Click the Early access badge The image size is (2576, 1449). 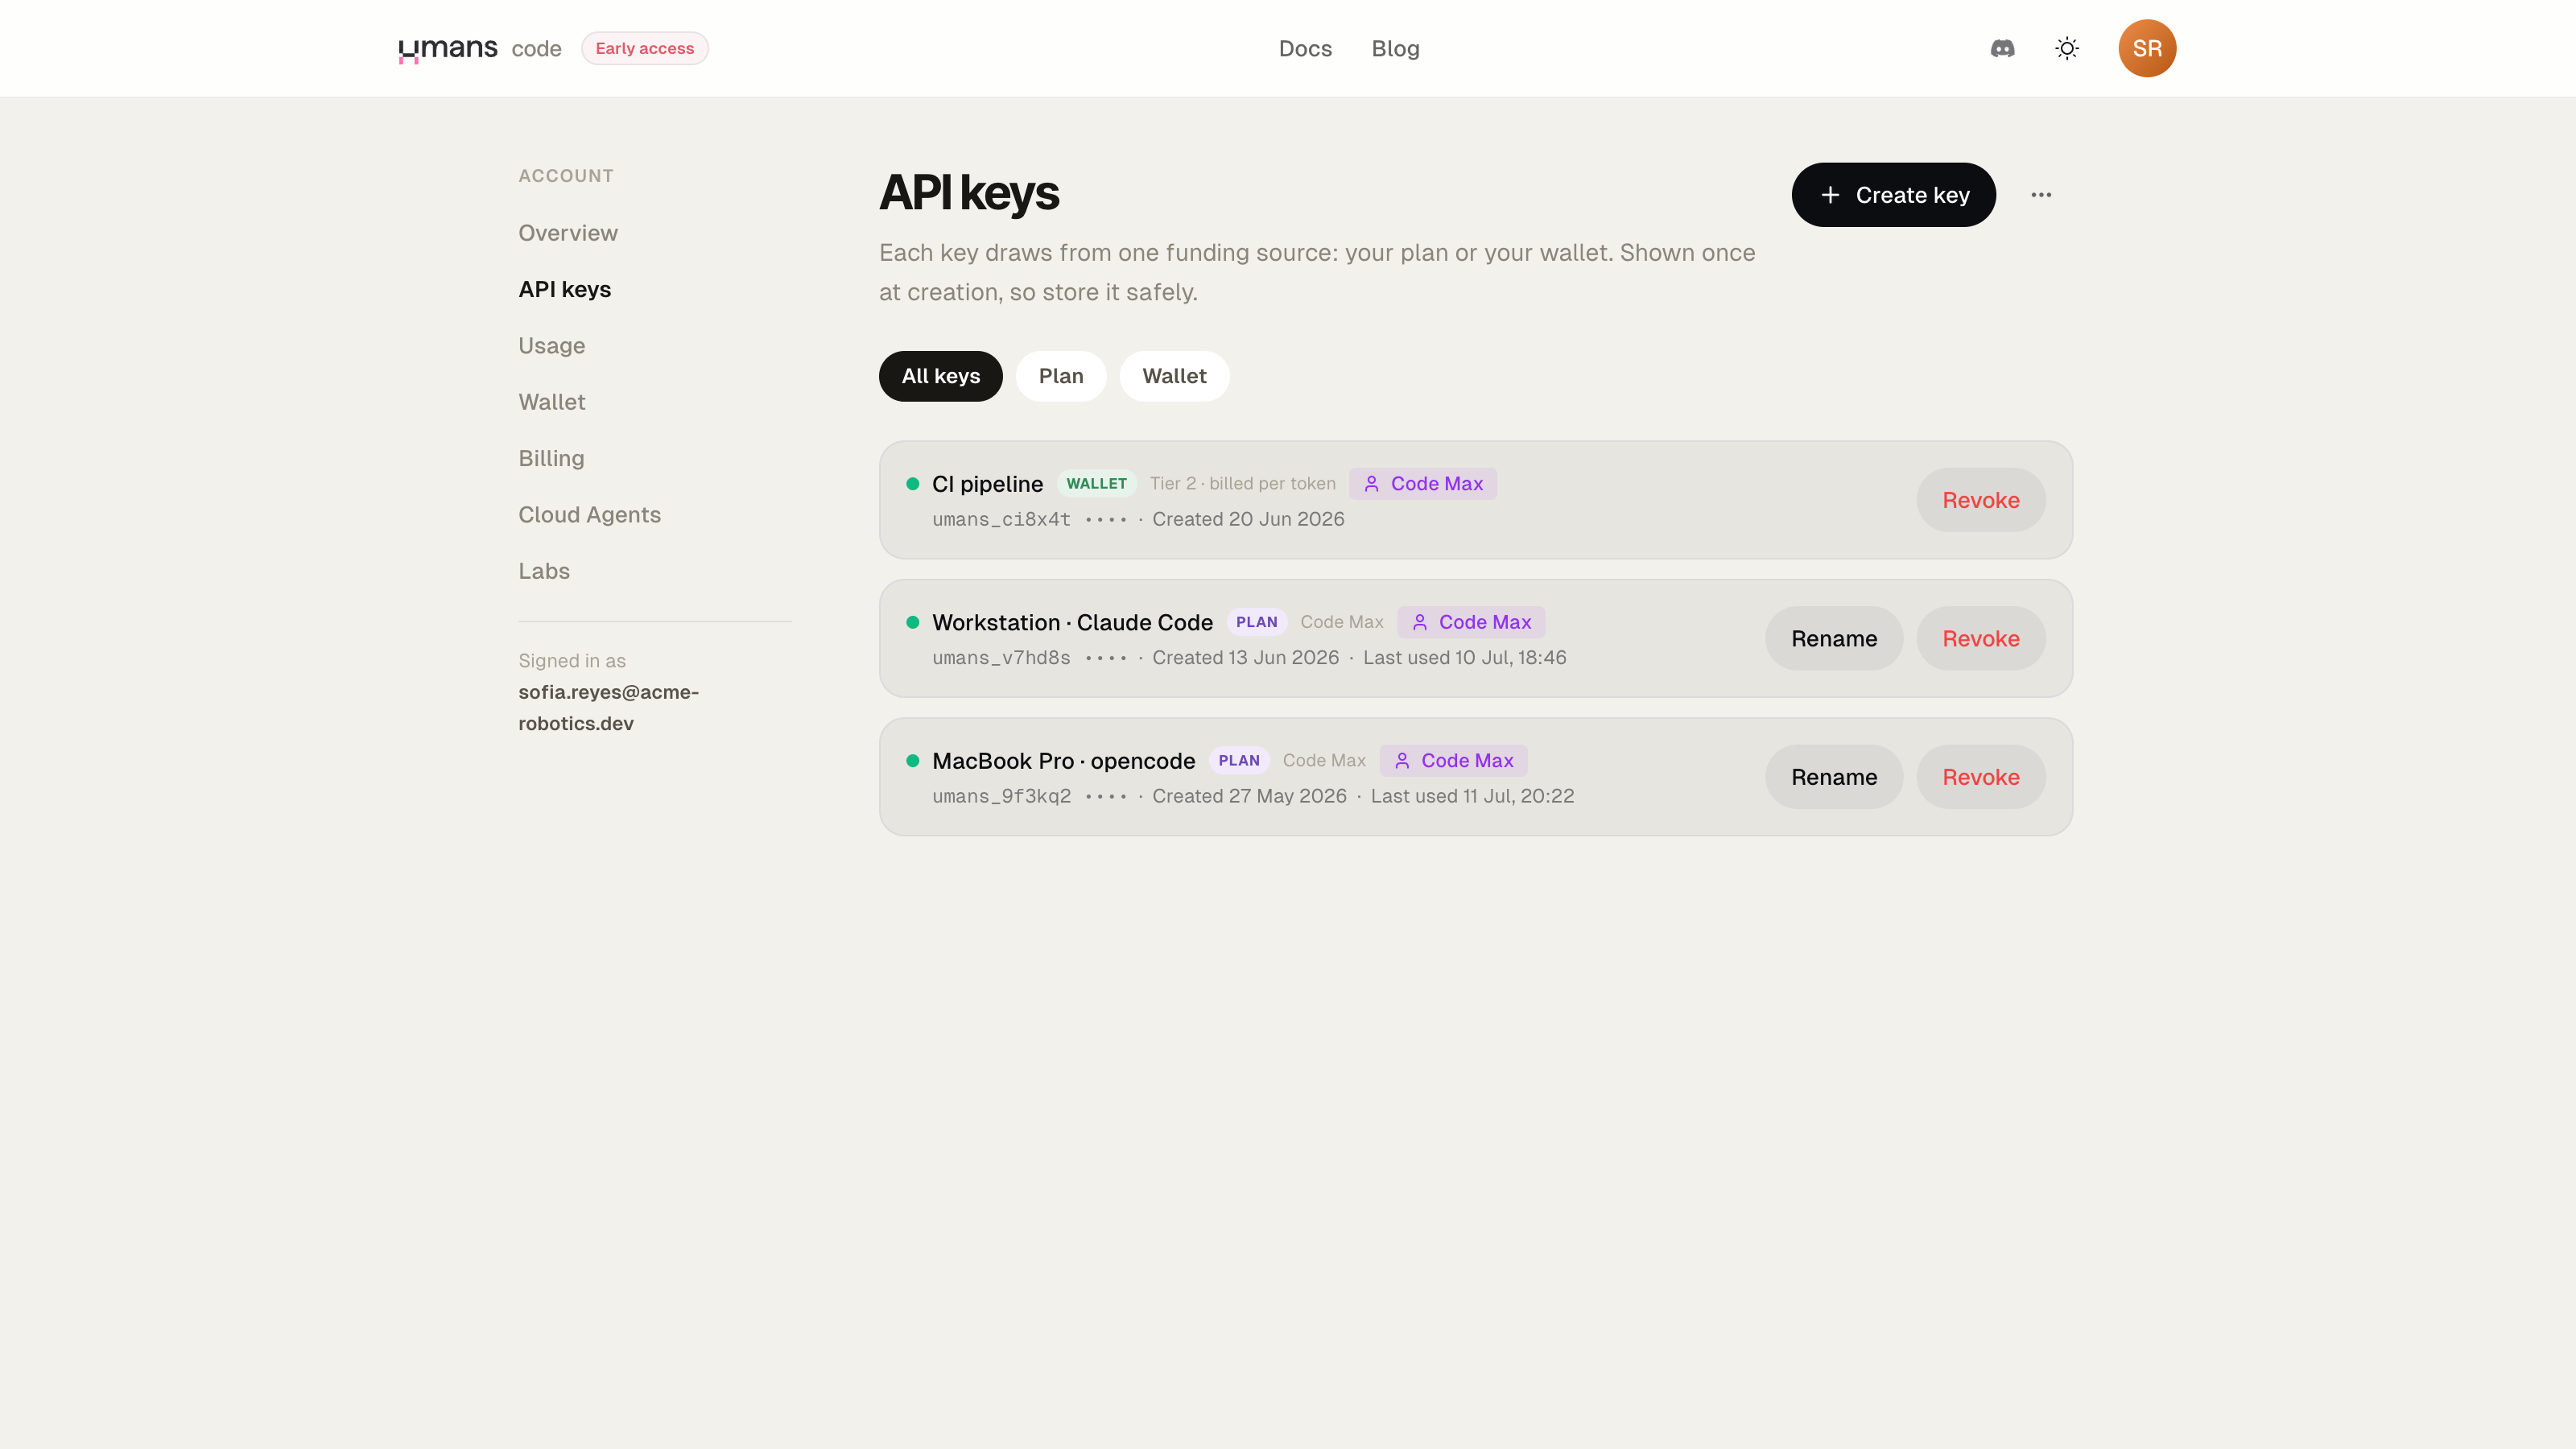645,48
